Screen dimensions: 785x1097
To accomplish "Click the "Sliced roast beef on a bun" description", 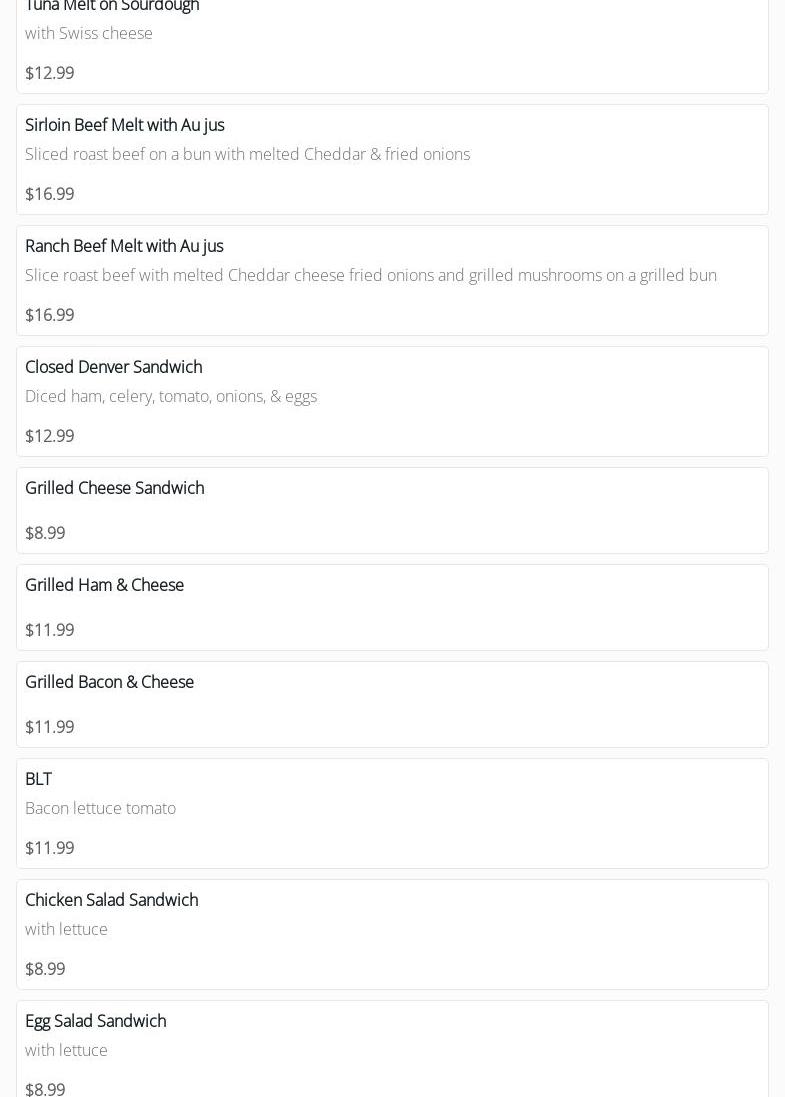I will 247,154.
